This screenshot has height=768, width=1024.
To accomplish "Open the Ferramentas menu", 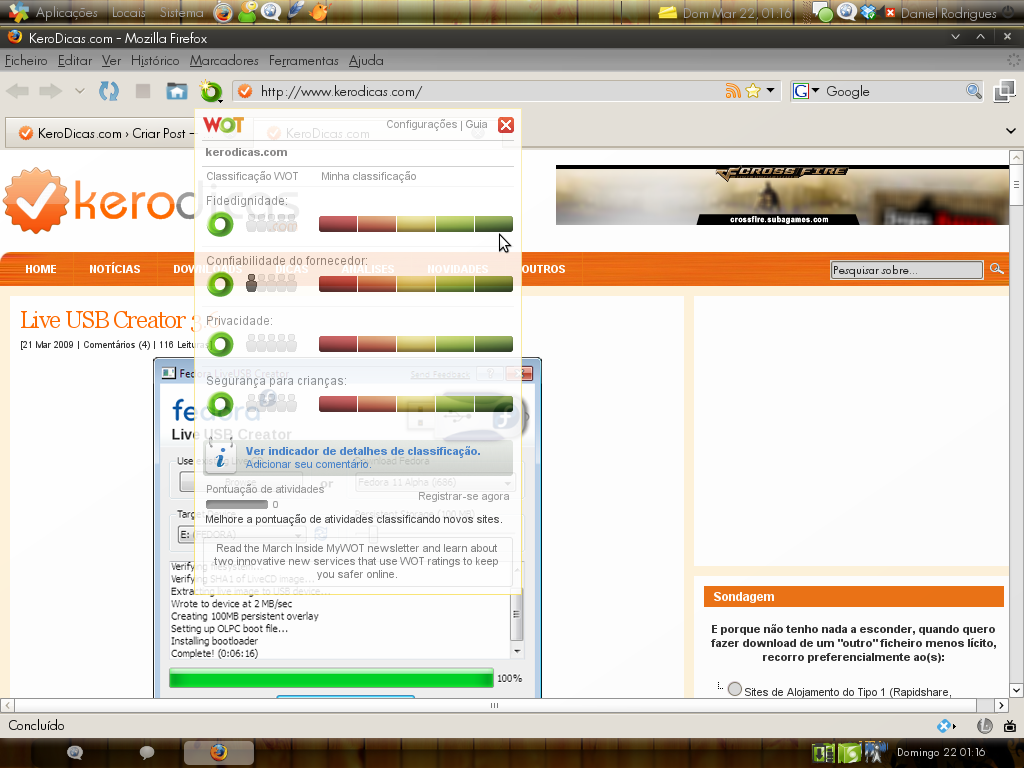I will (x=304, y=61).
